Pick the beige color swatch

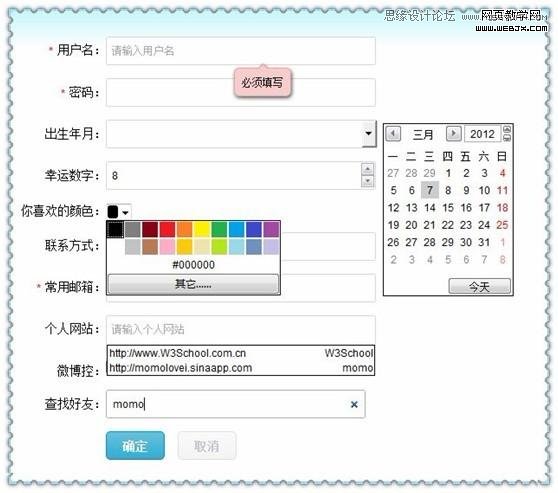click(x=202, y=247)
